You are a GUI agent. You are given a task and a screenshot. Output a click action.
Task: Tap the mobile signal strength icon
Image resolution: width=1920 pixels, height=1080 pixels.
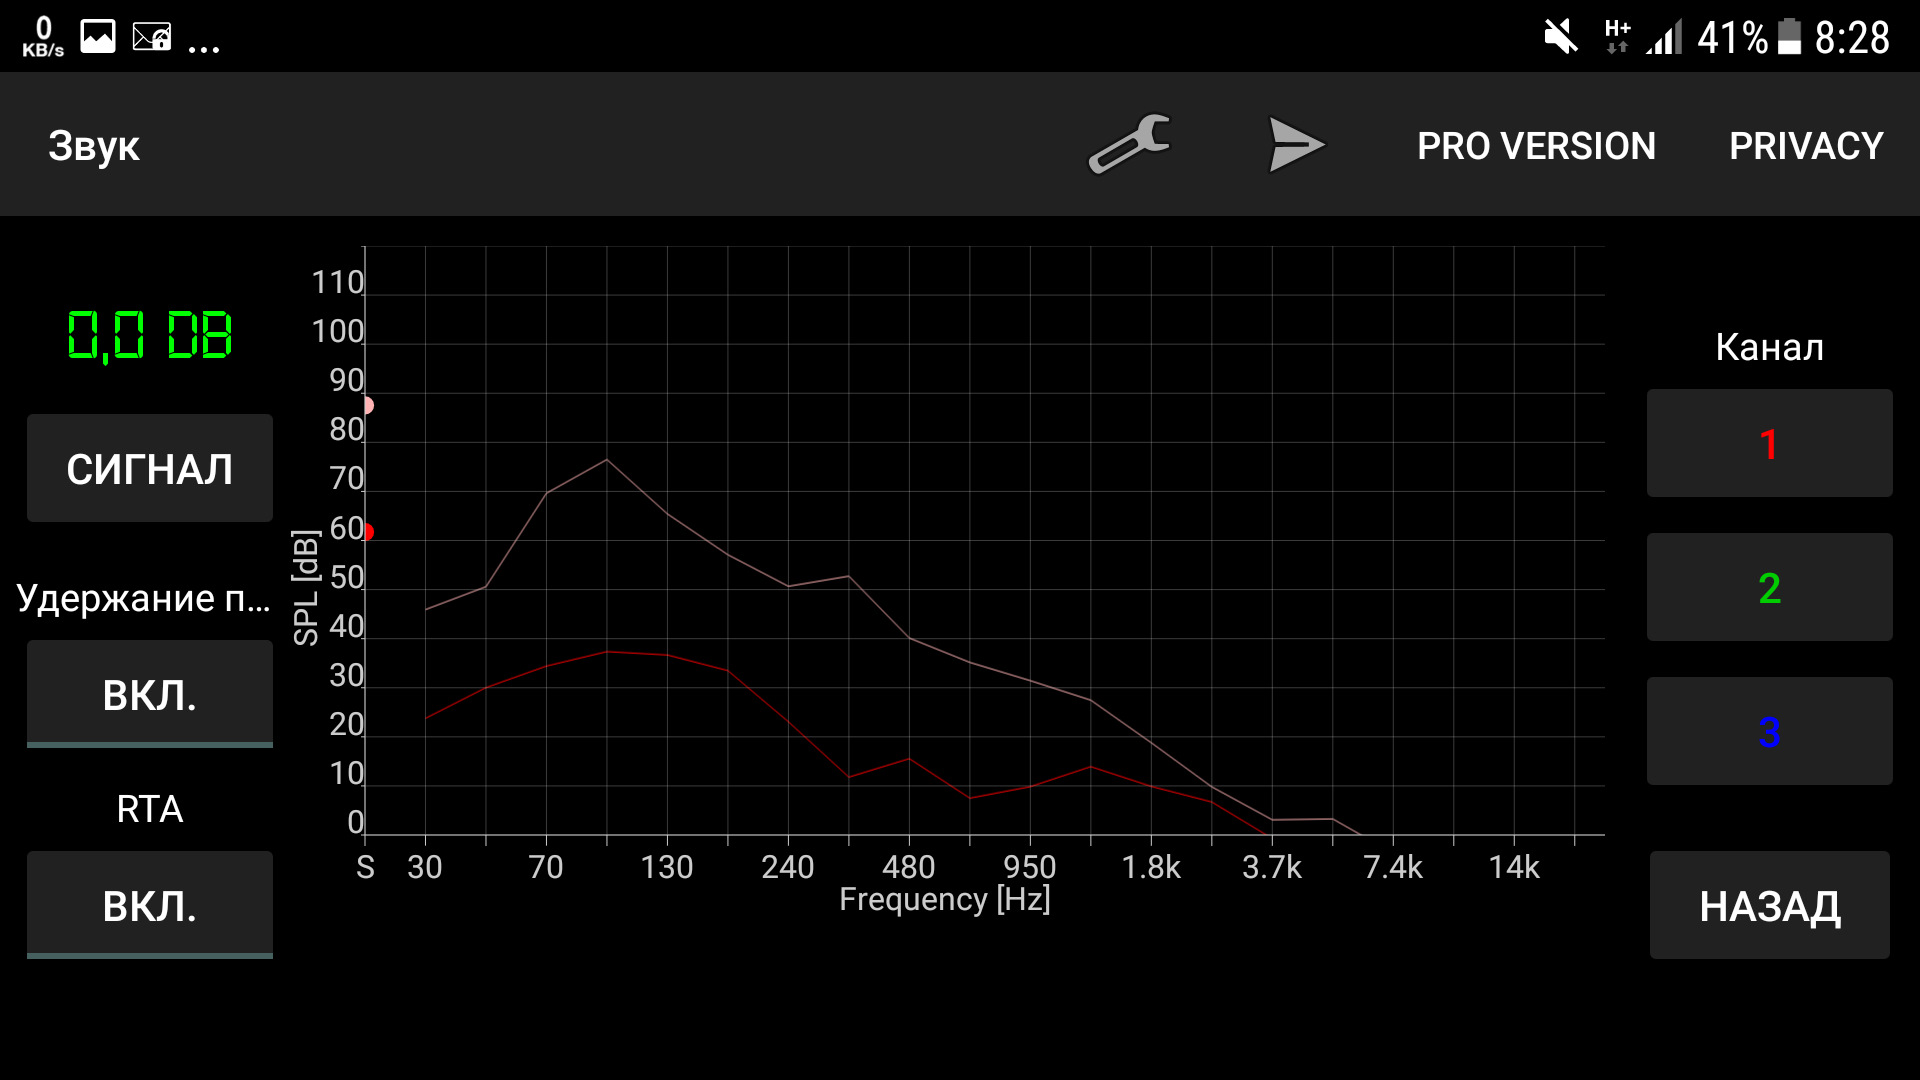(1664, 38)
